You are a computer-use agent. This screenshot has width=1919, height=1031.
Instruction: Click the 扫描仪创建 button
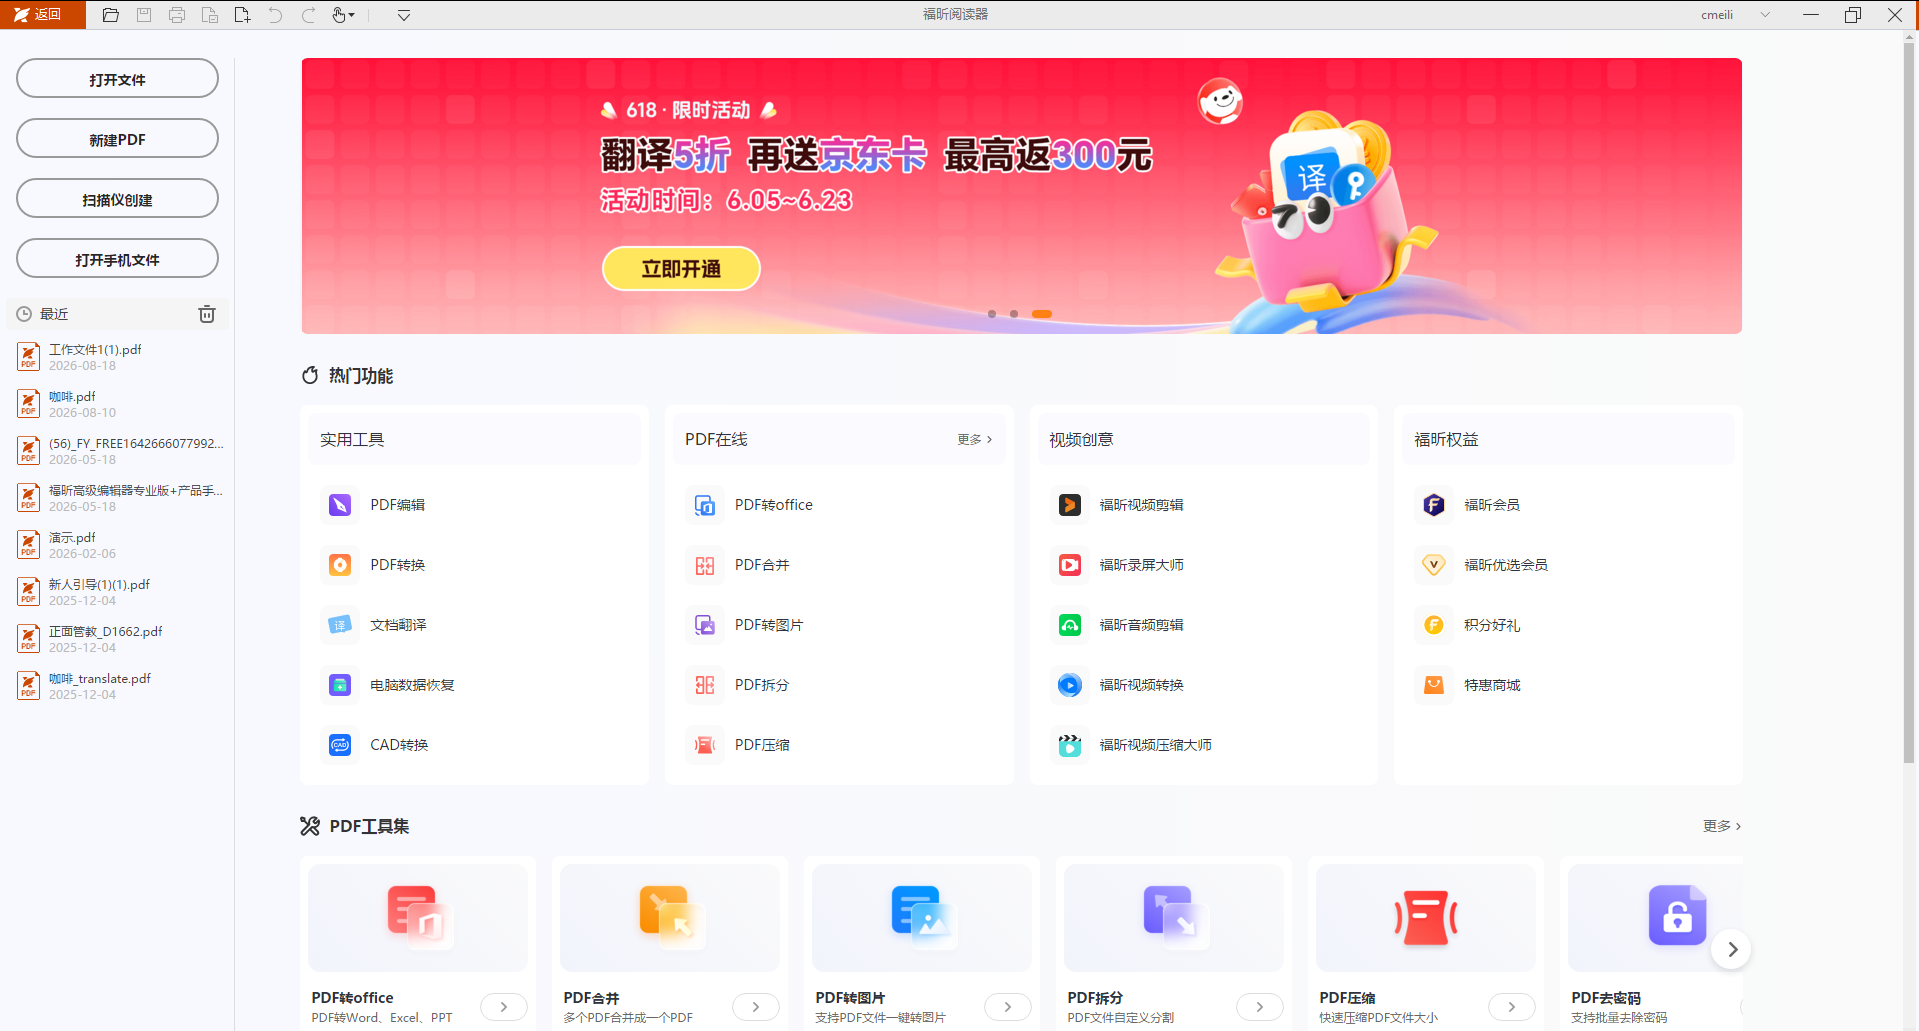(117, 199)
